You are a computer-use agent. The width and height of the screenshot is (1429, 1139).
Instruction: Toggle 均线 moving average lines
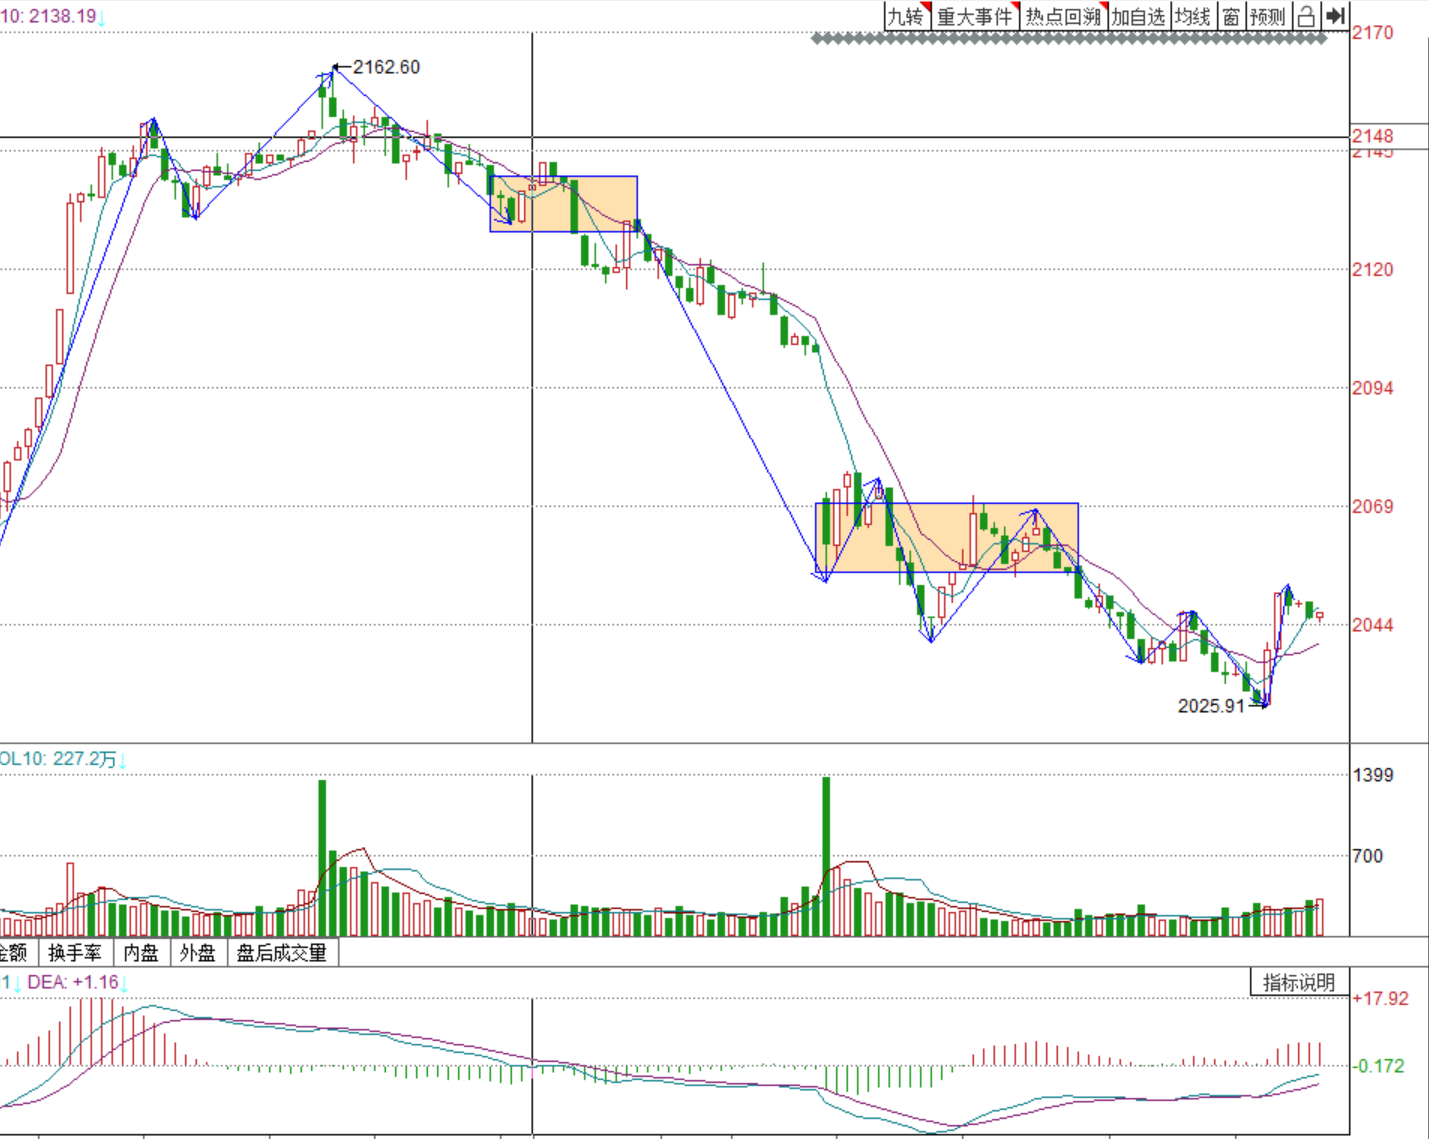point(1192,16)
